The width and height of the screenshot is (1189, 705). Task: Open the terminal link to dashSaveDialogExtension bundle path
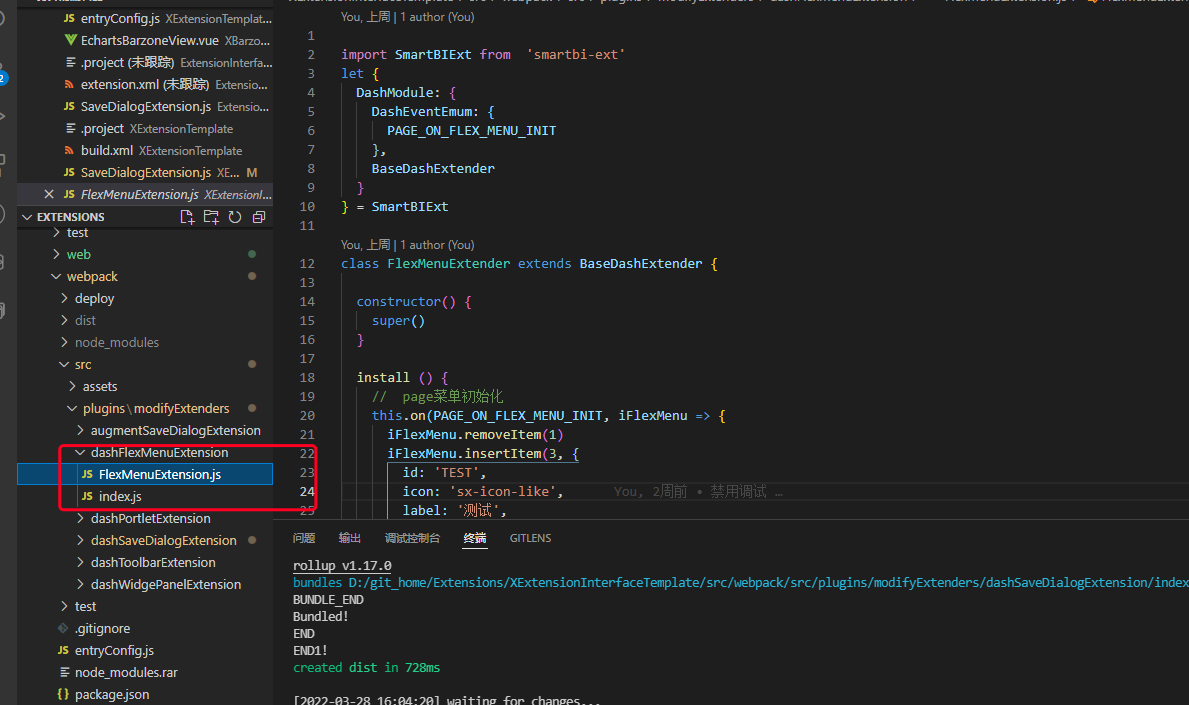769,582
